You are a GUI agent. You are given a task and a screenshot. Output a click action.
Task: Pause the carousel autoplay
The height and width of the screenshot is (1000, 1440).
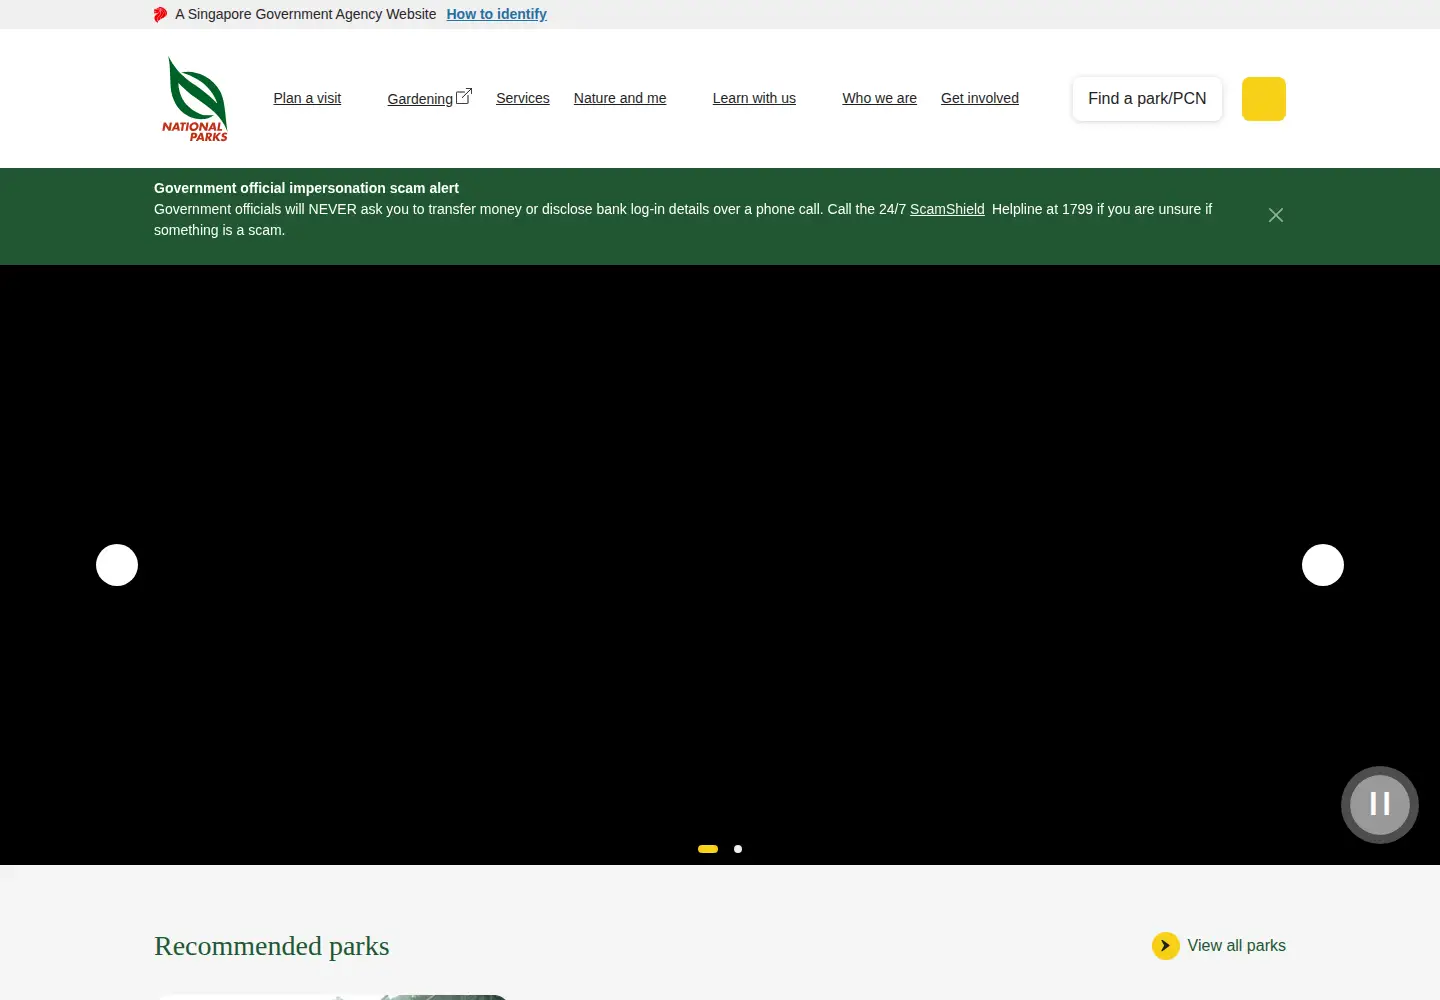pos(1380,805)
